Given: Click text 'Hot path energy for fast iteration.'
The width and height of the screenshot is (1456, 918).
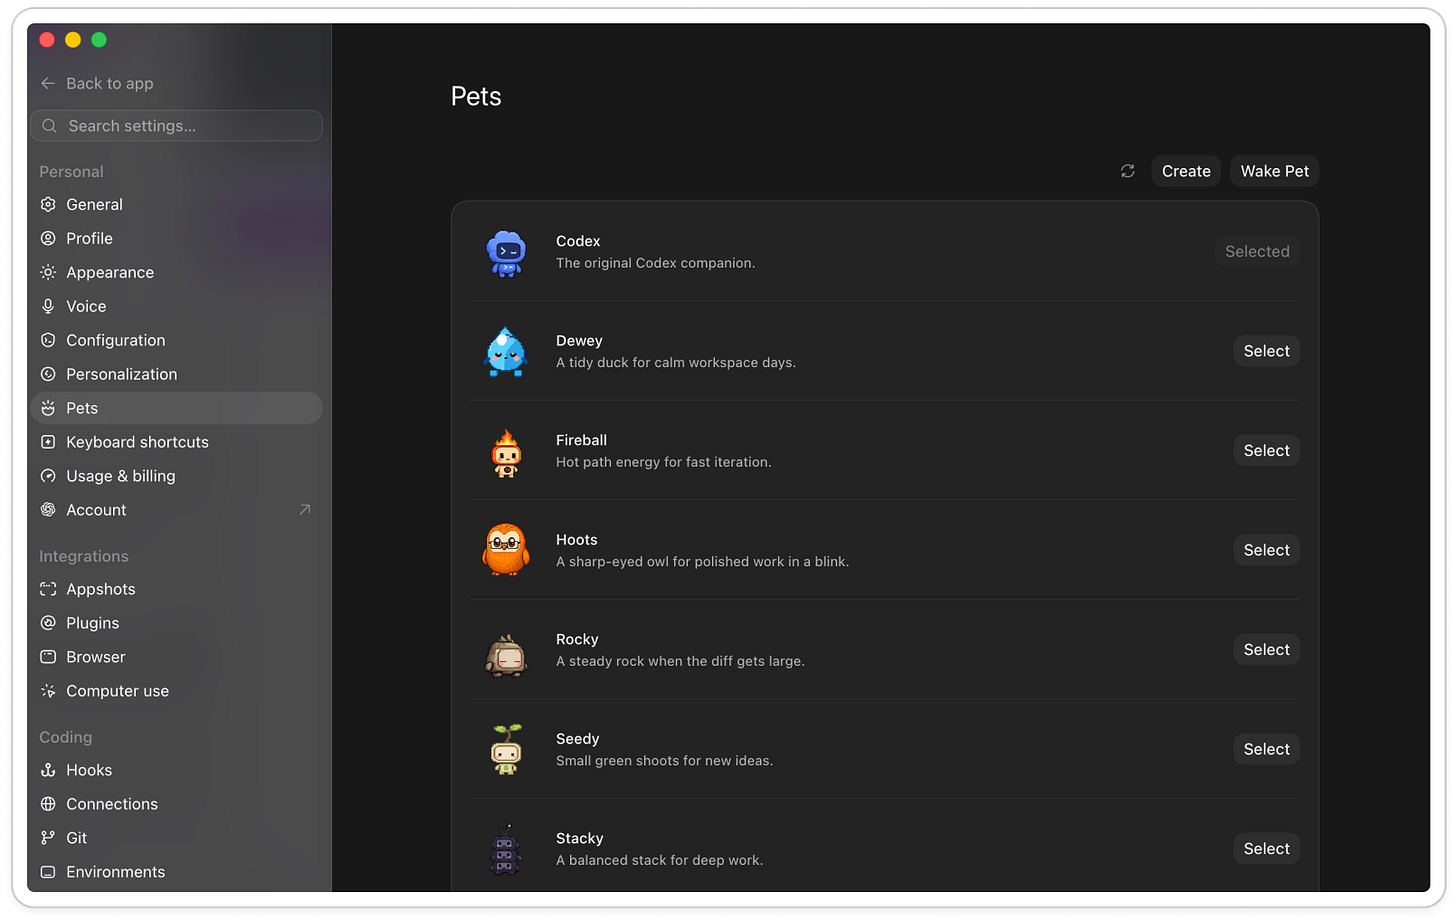Looking at the screenshot, I should [664, 462].
